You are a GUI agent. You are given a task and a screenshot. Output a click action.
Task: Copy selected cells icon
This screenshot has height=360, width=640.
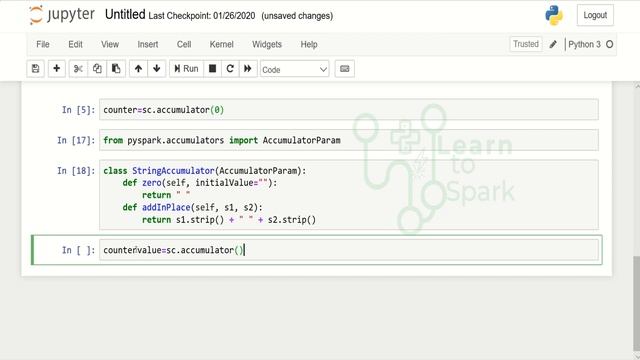(x=97, y=69)
